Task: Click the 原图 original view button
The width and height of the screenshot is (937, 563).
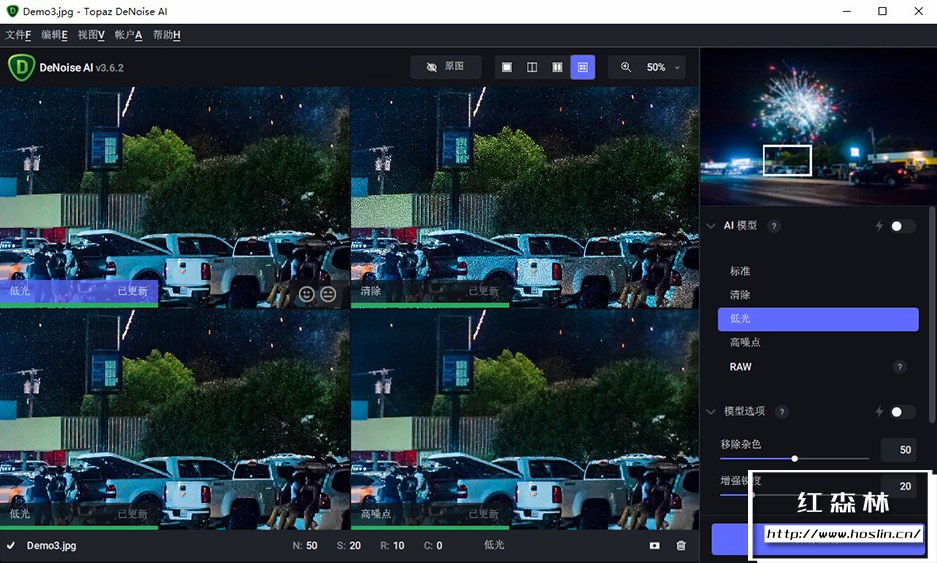Action: (x=445, y=67)
